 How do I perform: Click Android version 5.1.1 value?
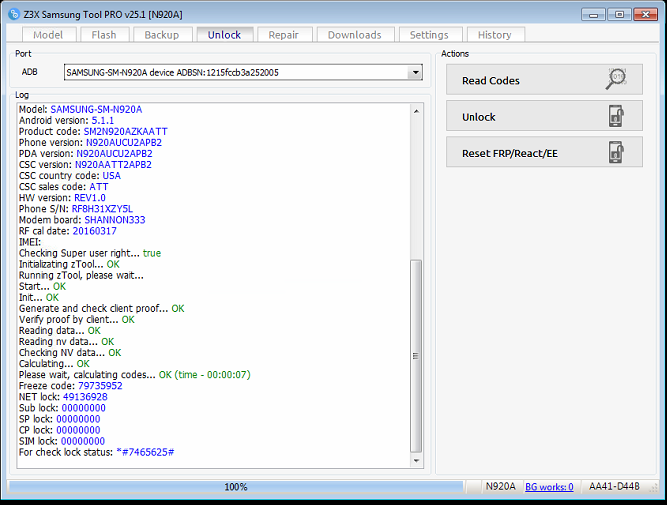(103, 121)
